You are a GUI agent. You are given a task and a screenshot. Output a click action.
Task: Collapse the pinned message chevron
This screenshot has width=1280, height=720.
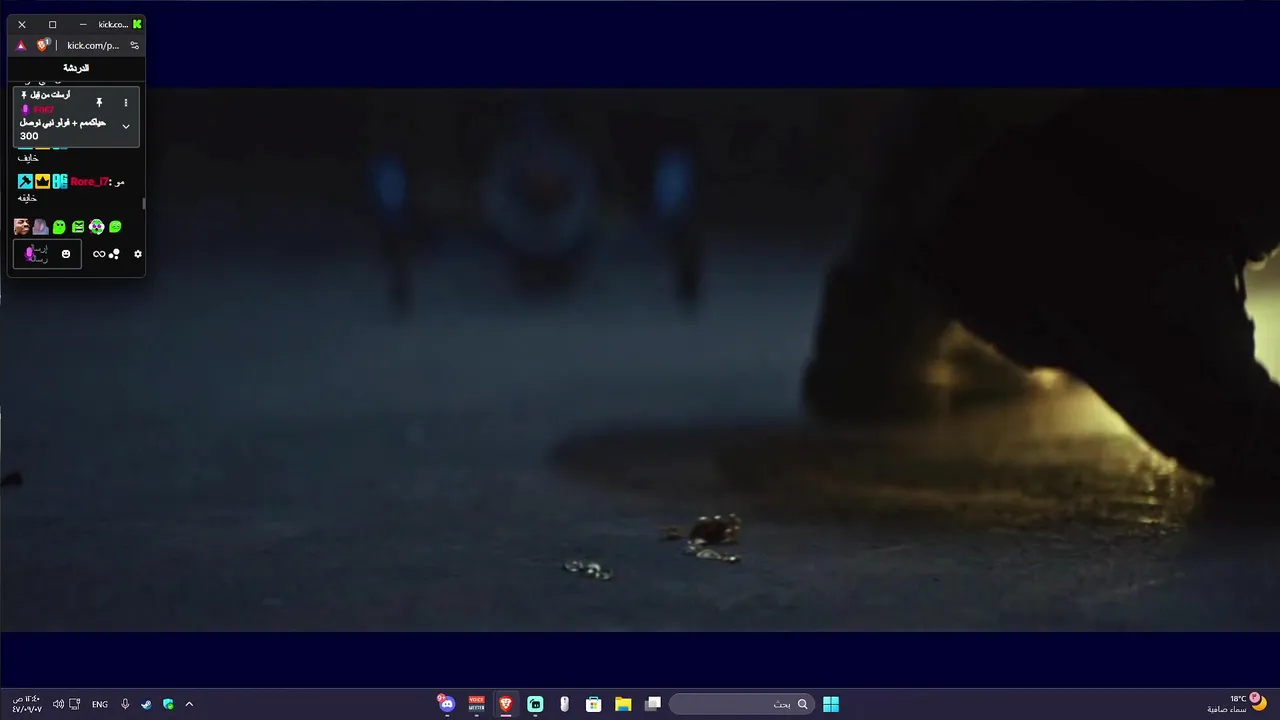click(x=126, y=126)
